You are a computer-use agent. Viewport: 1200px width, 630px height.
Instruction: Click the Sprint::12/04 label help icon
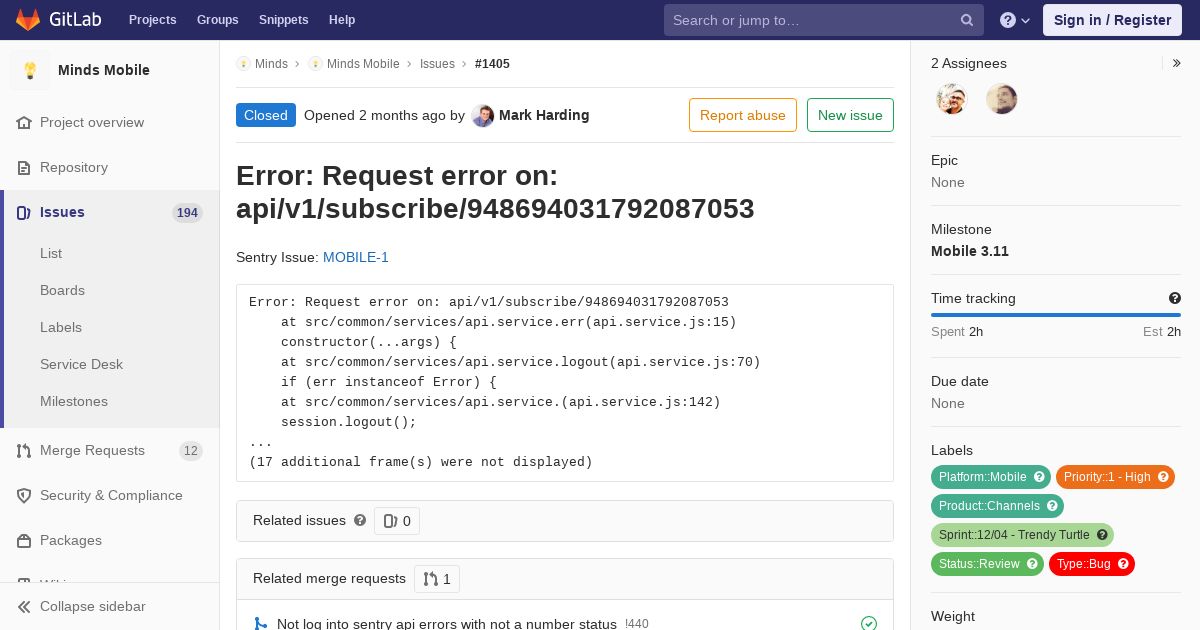(x=1102, y=535)
